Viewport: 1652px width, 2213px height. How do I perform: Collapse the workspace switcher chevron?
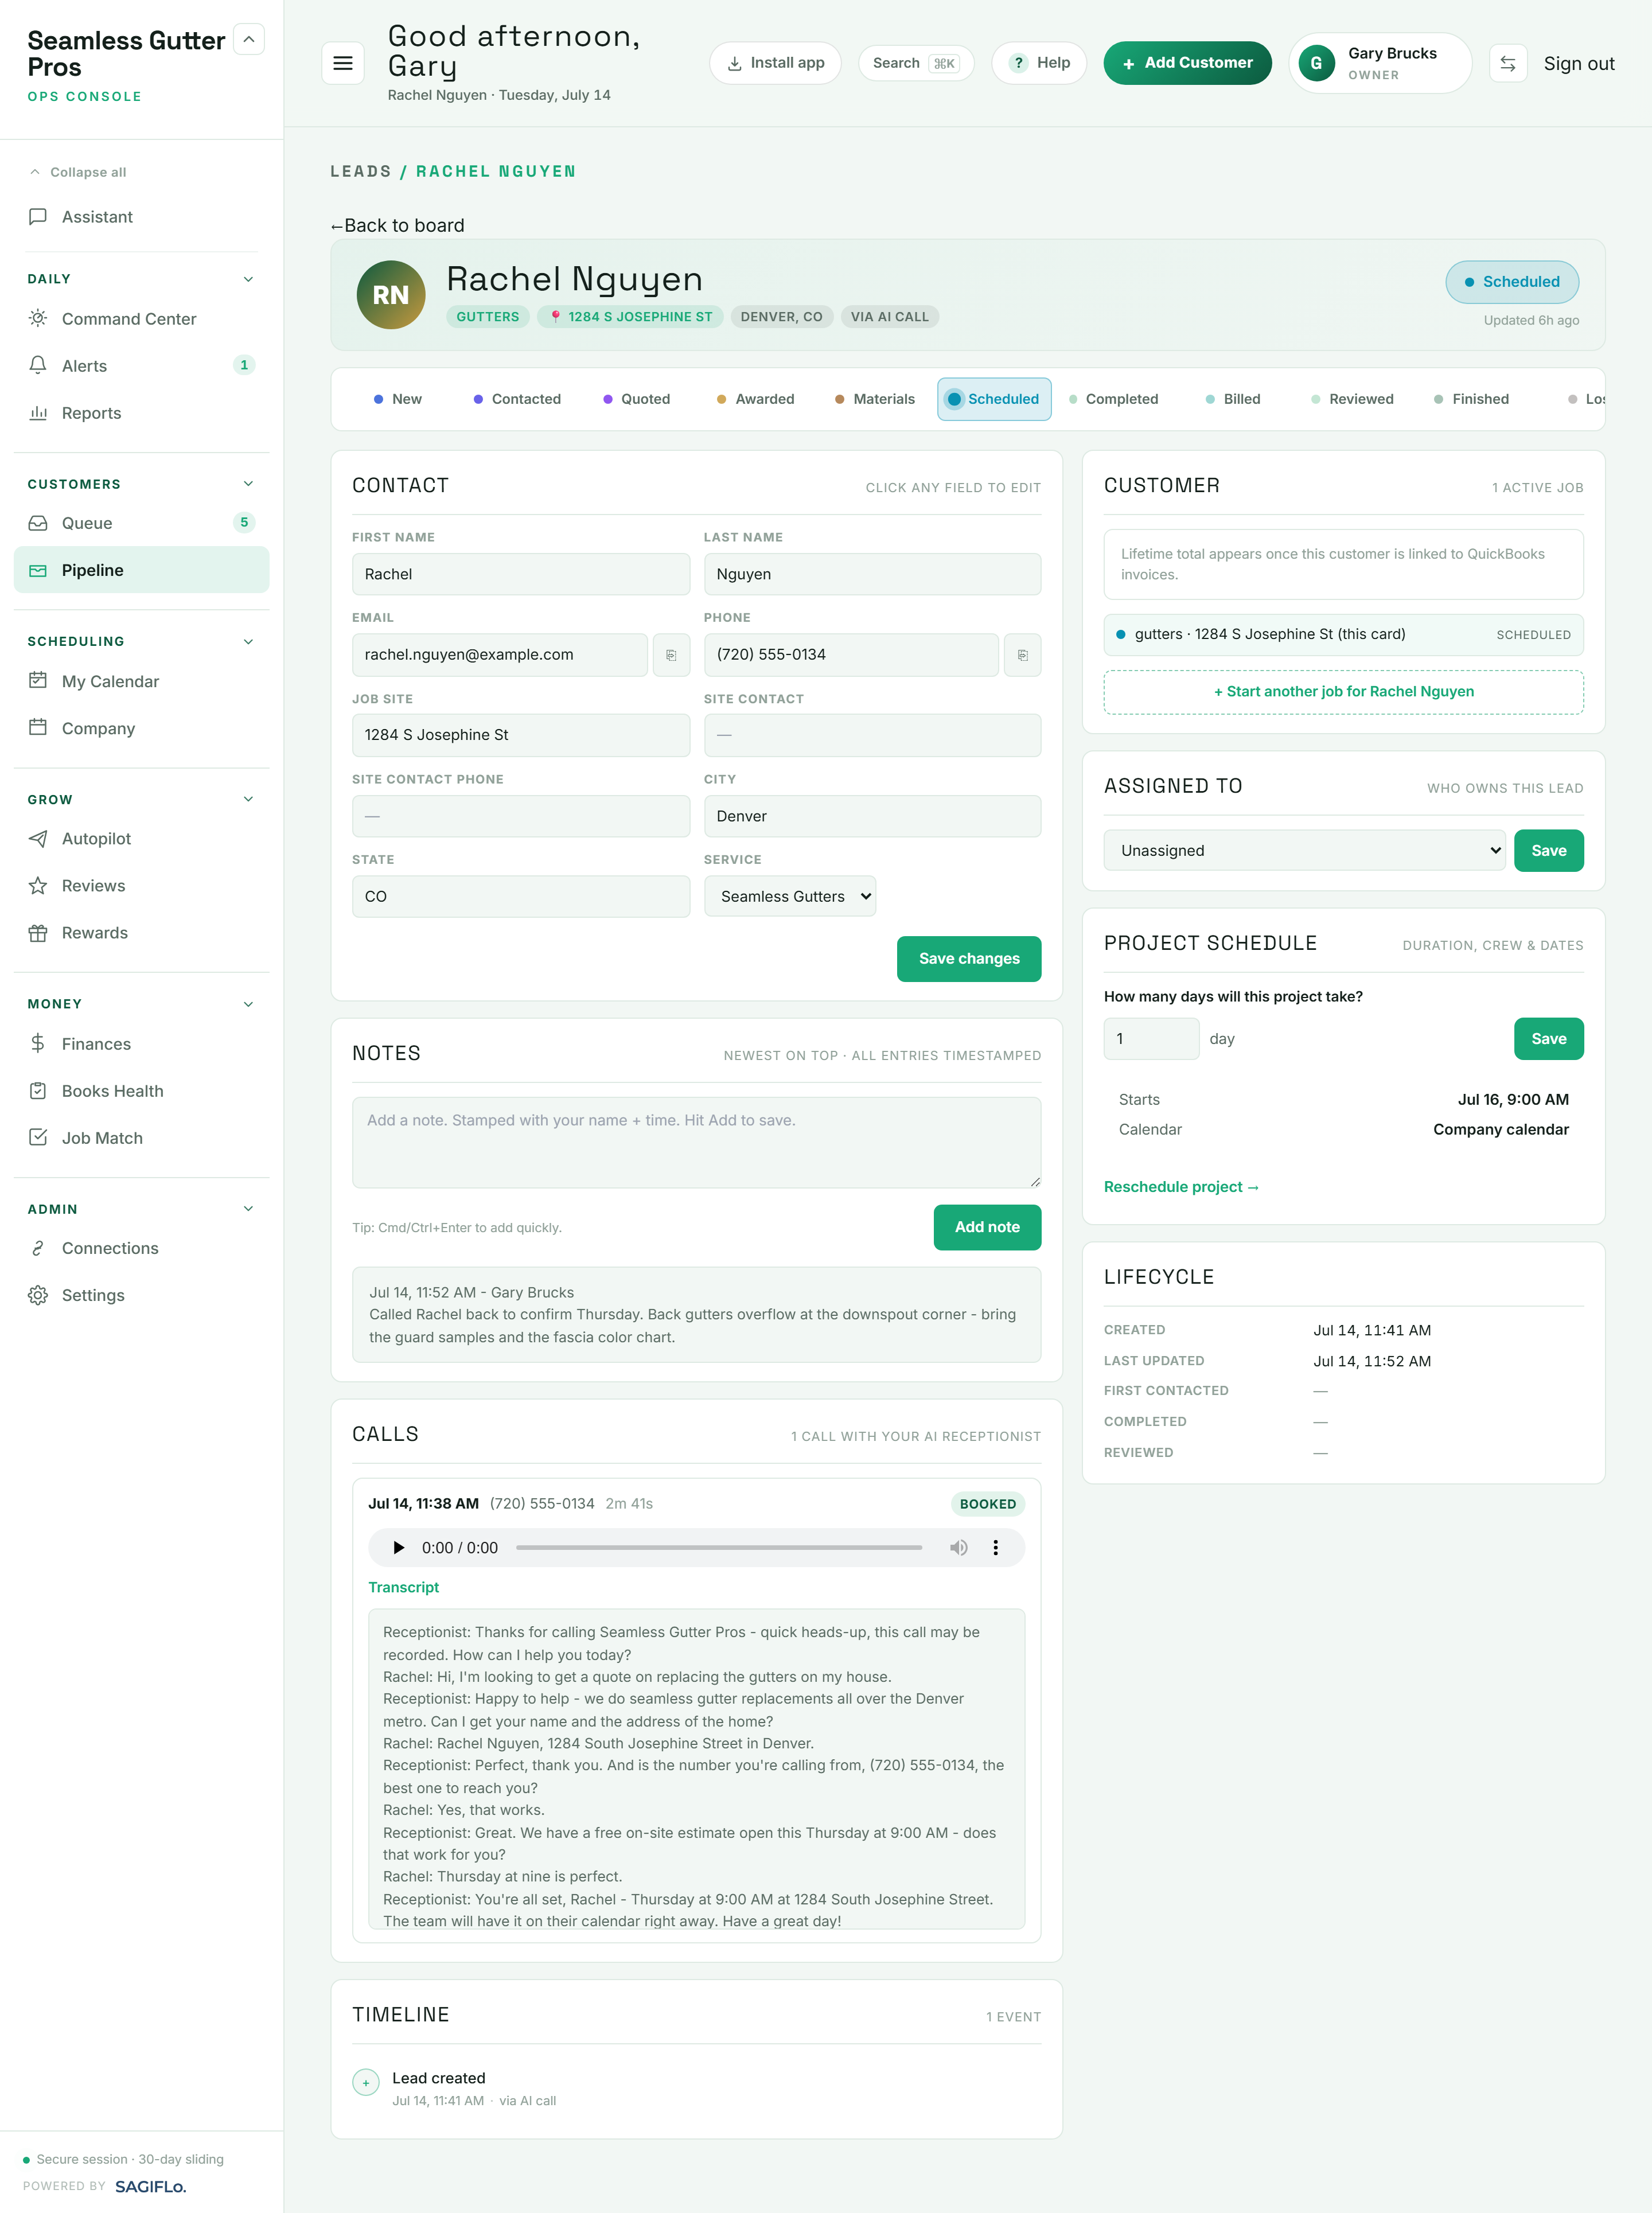coord(249,39)
